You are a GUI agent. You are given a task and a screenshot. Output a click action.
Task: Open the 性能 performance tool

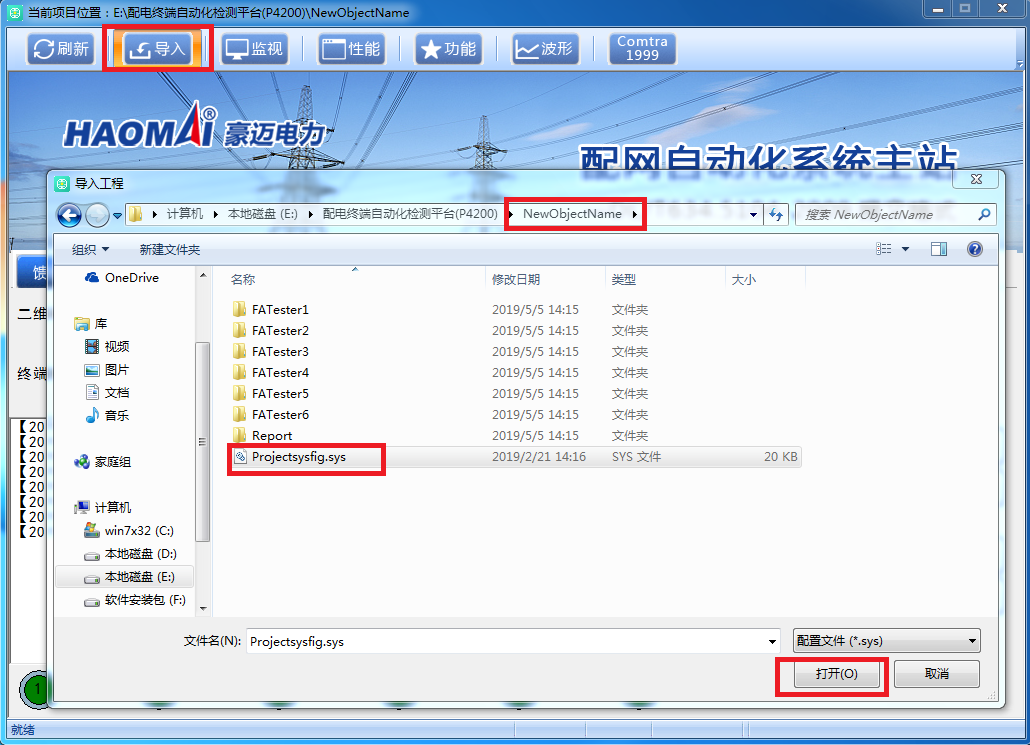point(351,49)
